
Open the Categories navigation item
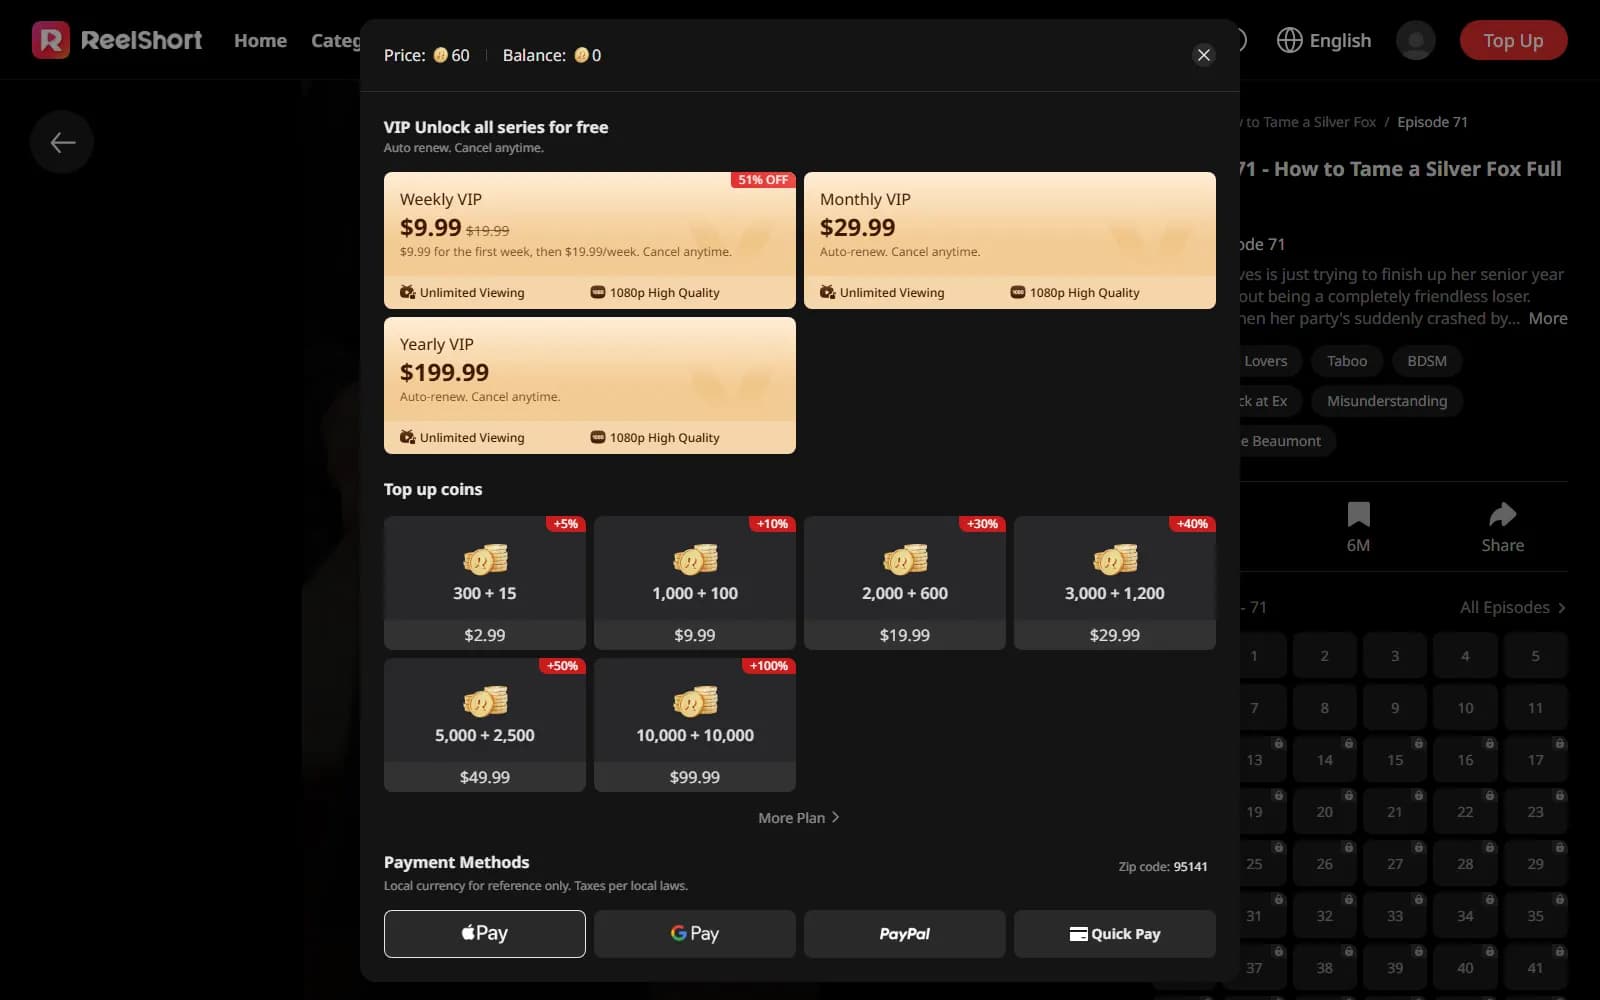pos(335,40)
